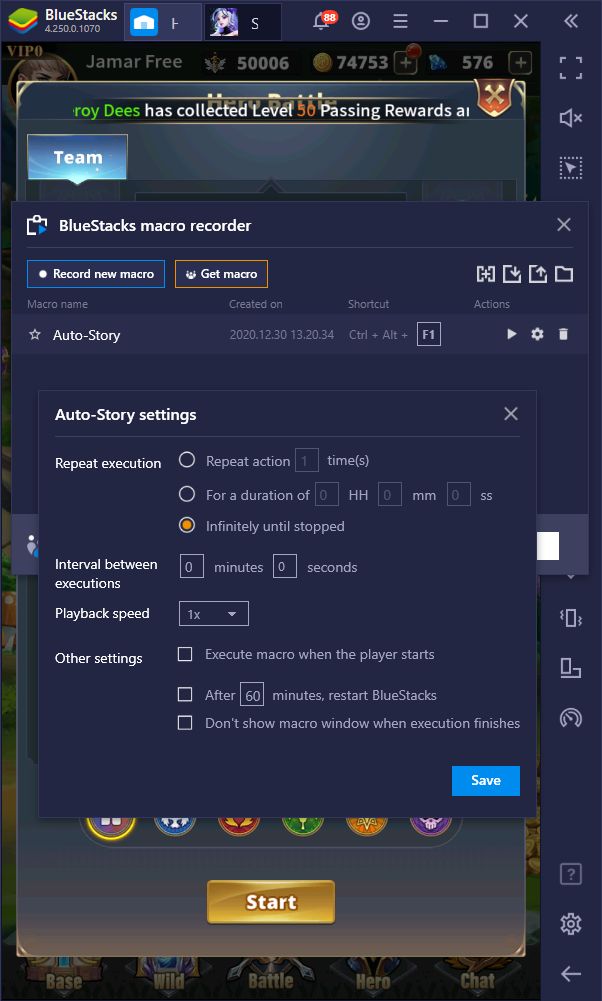
Task: Open the BlueStacks account icon
Action: [x=361, y=21]
